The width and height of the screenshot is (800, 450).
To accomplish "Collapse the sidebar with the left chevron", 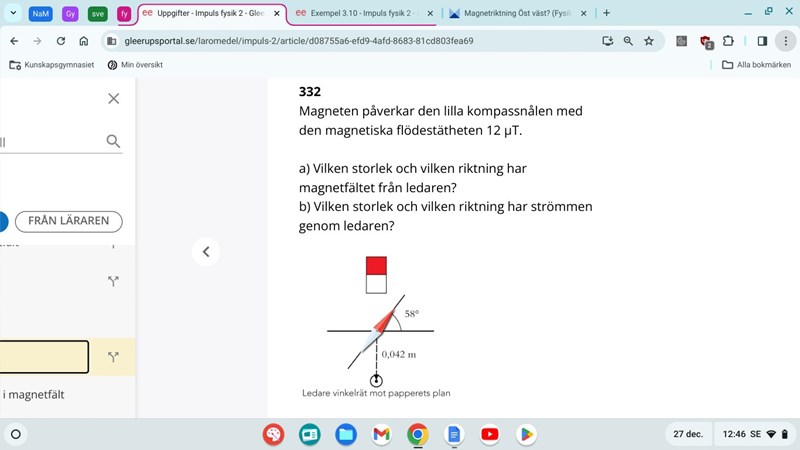I will pyautogui.click(x=205, y=252).
